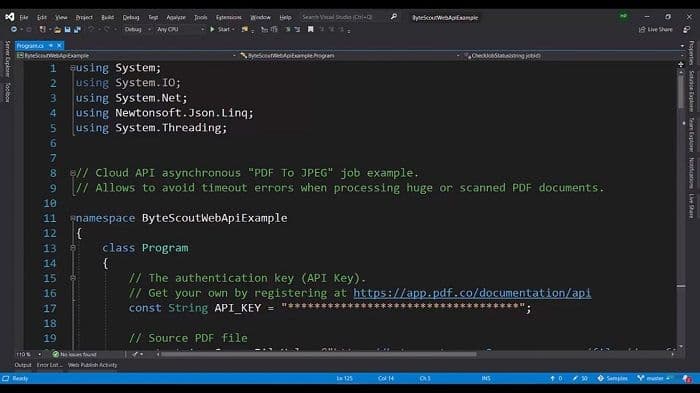Open the Debug menu

pos(131,17)
